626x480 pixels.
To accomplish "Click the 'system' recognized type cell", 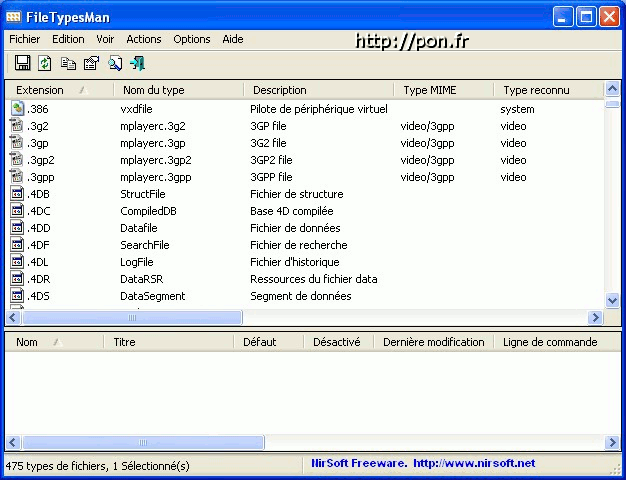I will 517,109.
